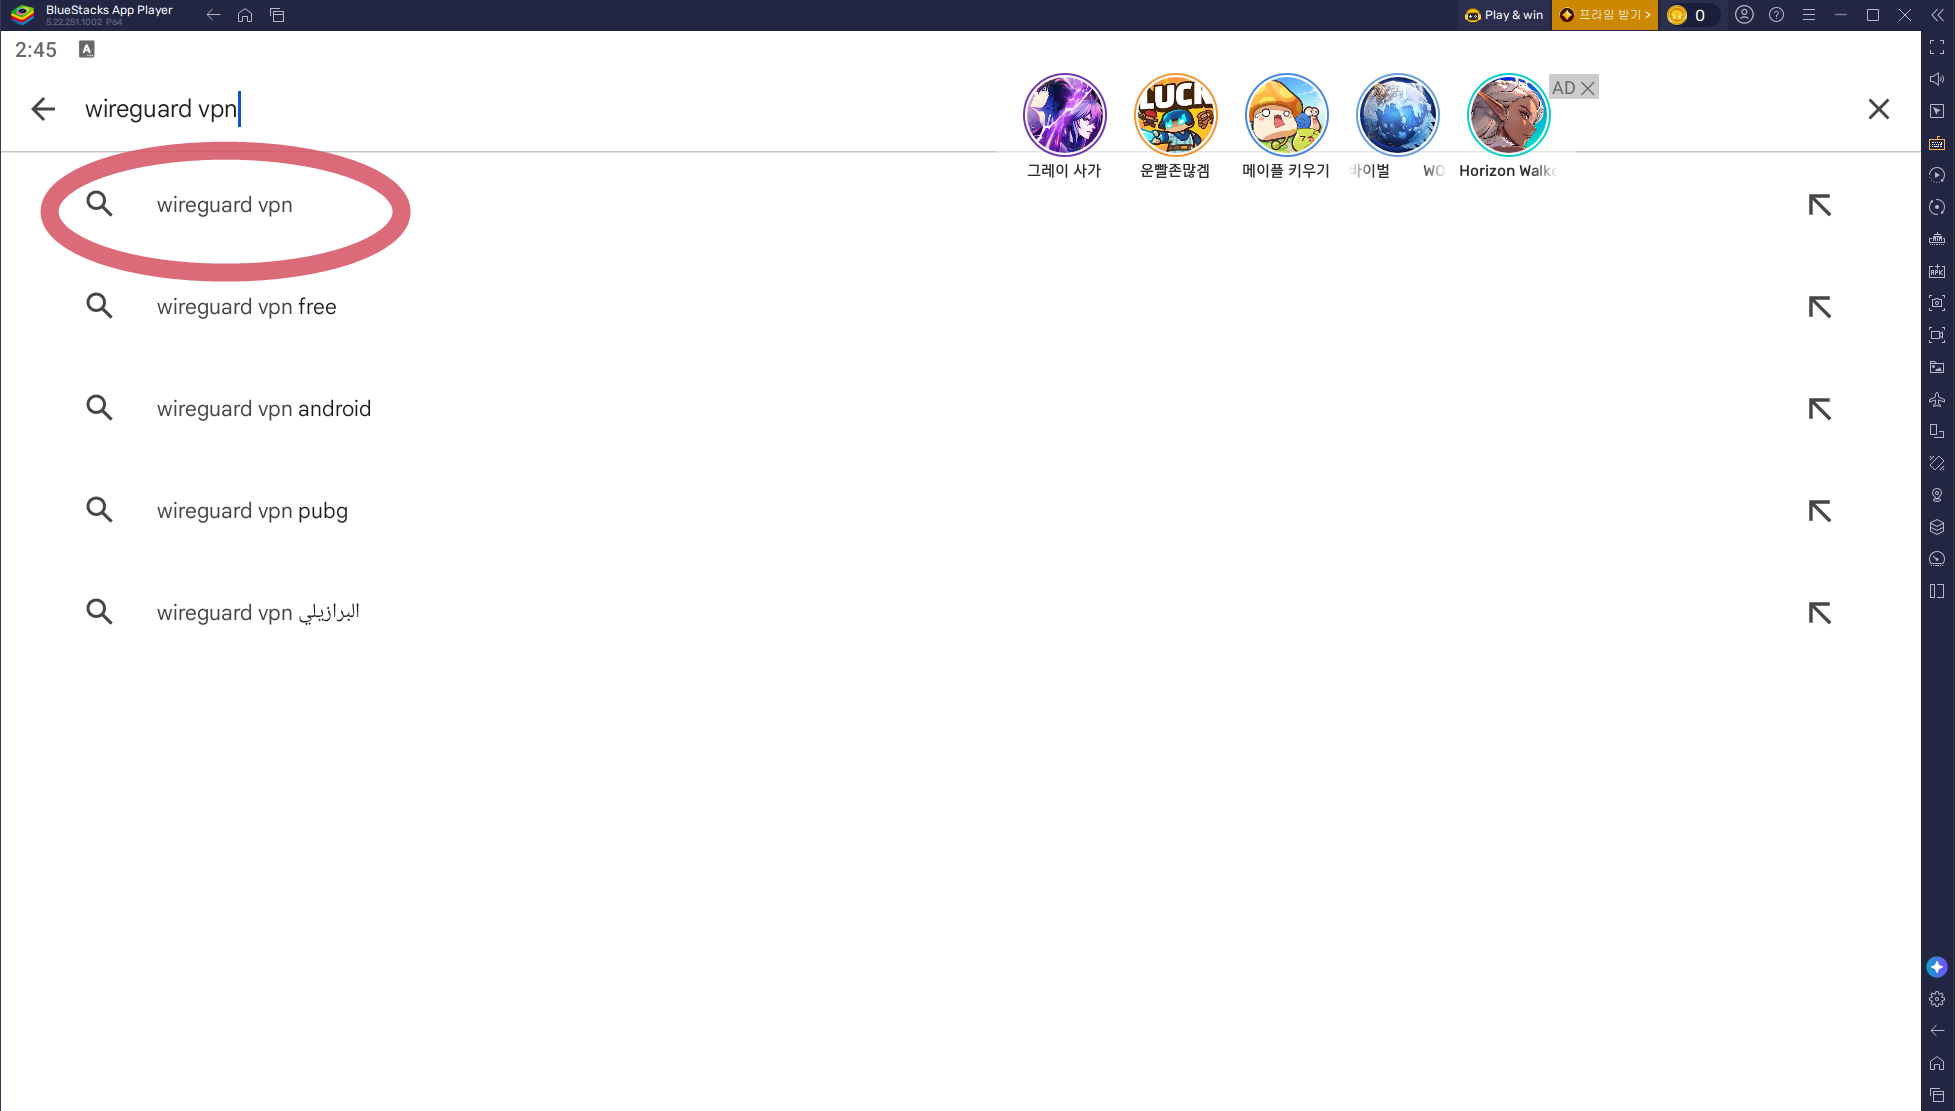Toggle fullscreen from the side toolbar
The height and width of the screenshot is (1111, 1955).
pyautogui.click(x=1937, y=47)
